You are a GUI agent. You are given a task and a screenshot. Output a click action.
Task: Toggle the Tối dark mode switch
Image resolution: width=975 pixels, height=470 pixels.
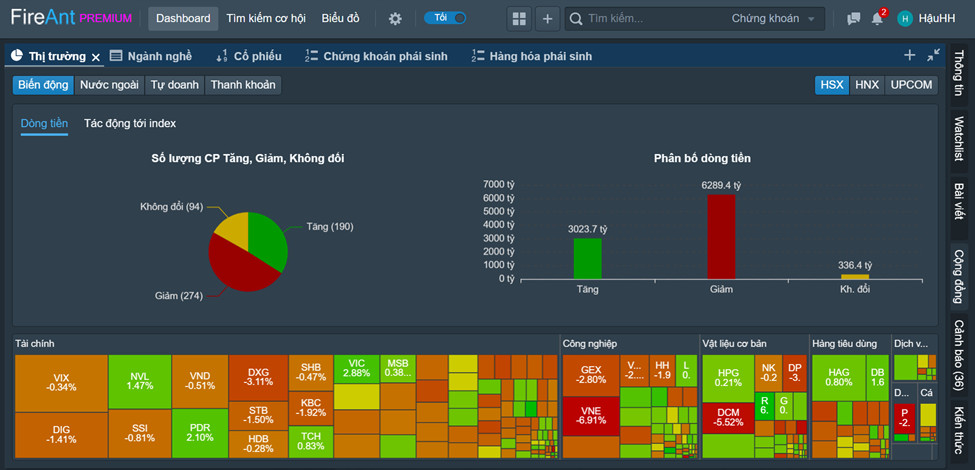click(445, 18)
